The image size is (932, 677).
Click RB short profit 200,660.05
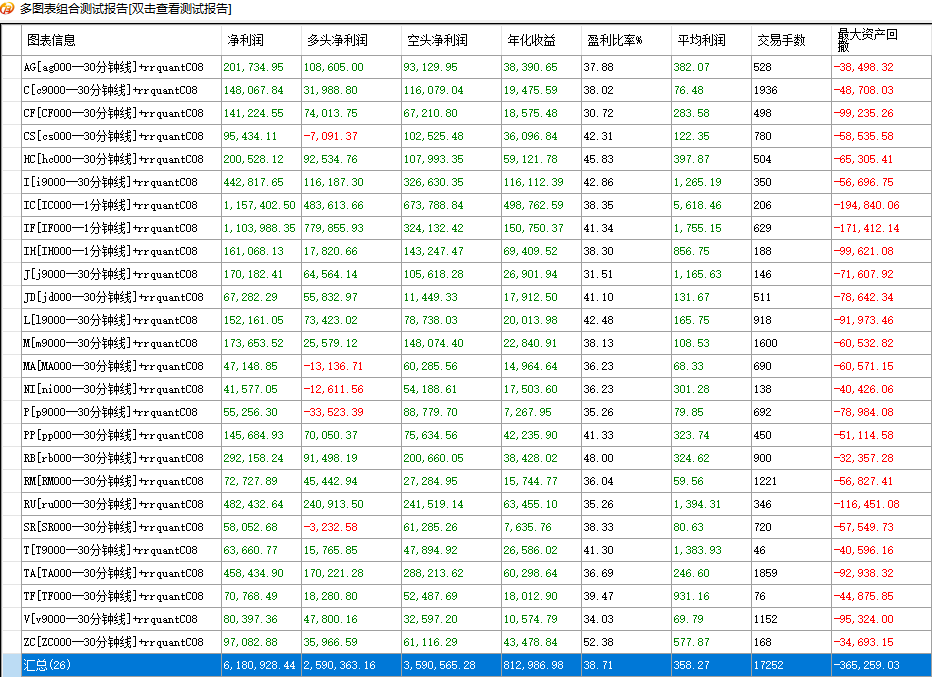433,458
